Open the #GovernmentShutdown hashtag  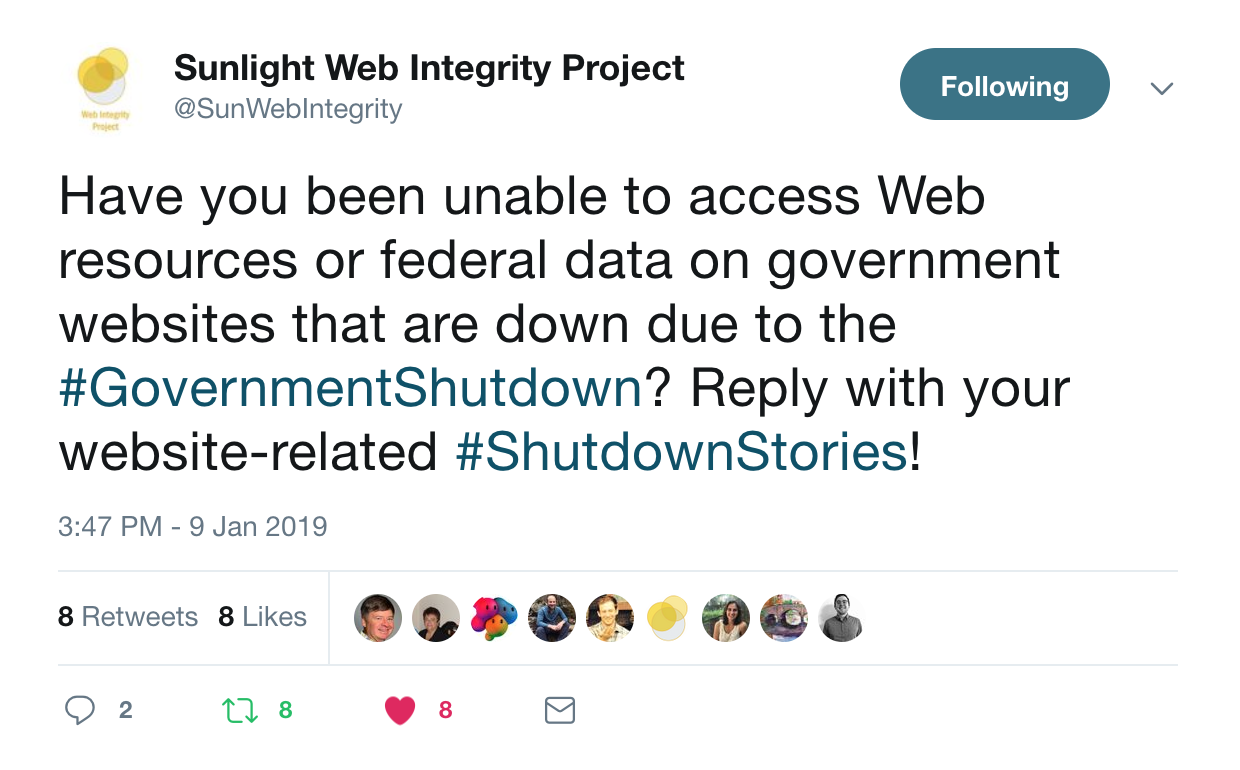click(x=350, y=388)
